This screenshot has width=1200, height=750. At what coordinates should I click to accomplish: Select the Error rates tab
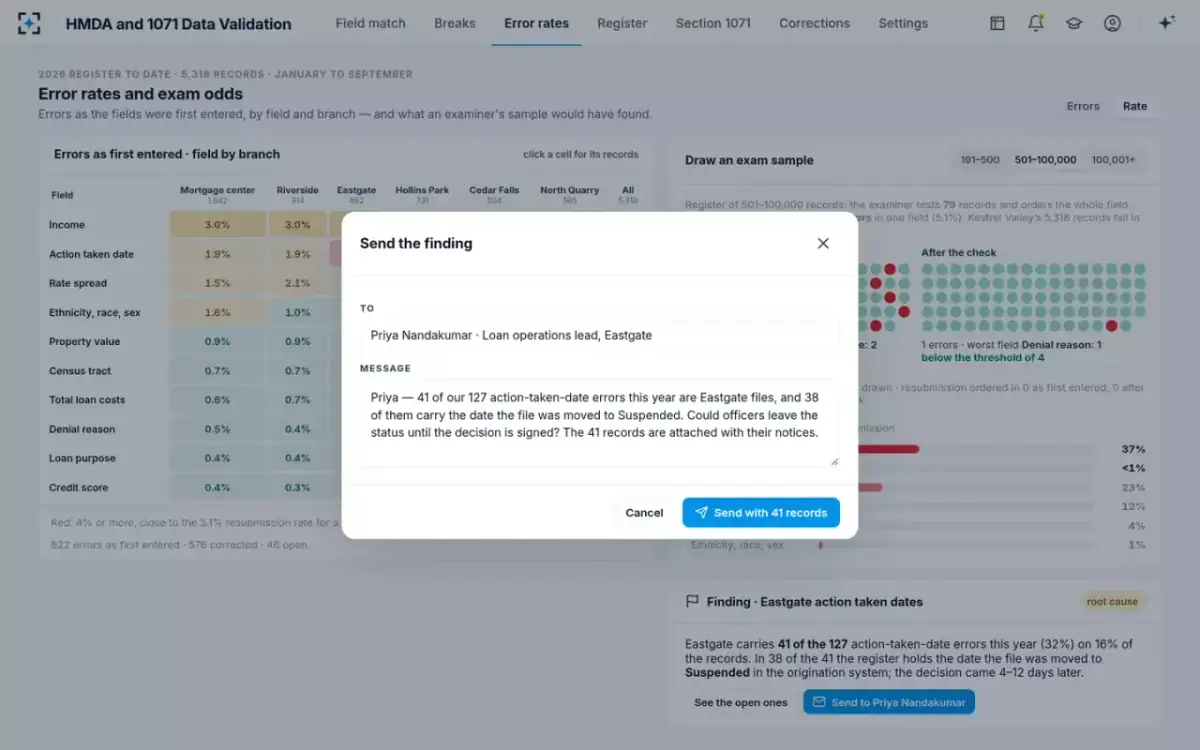537,23
